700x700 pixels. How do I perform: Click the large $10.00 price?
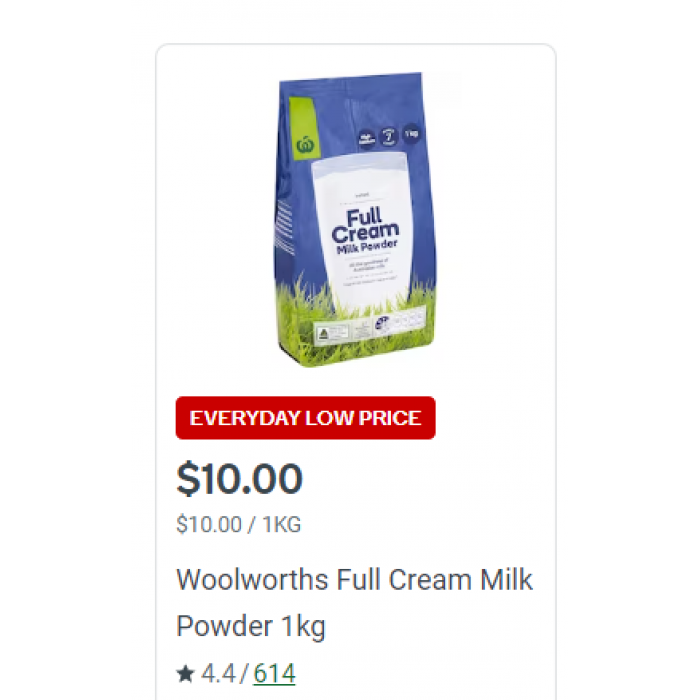(240, 479)
